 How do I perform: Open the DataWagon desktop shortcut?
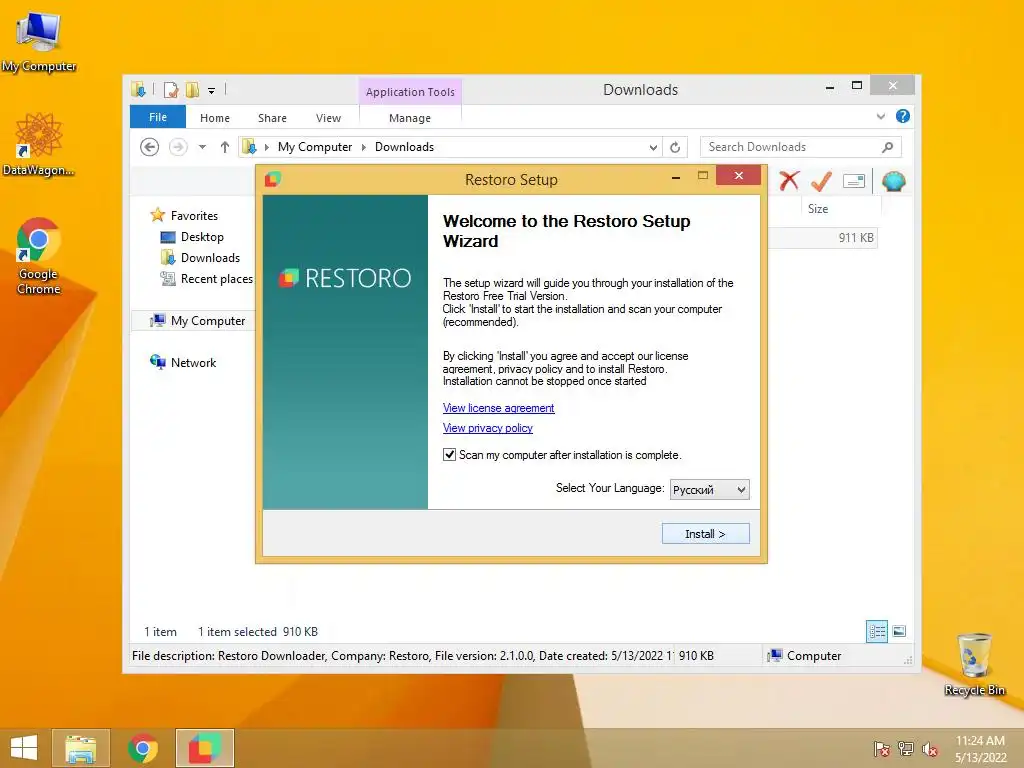click(x=39, y=145)
